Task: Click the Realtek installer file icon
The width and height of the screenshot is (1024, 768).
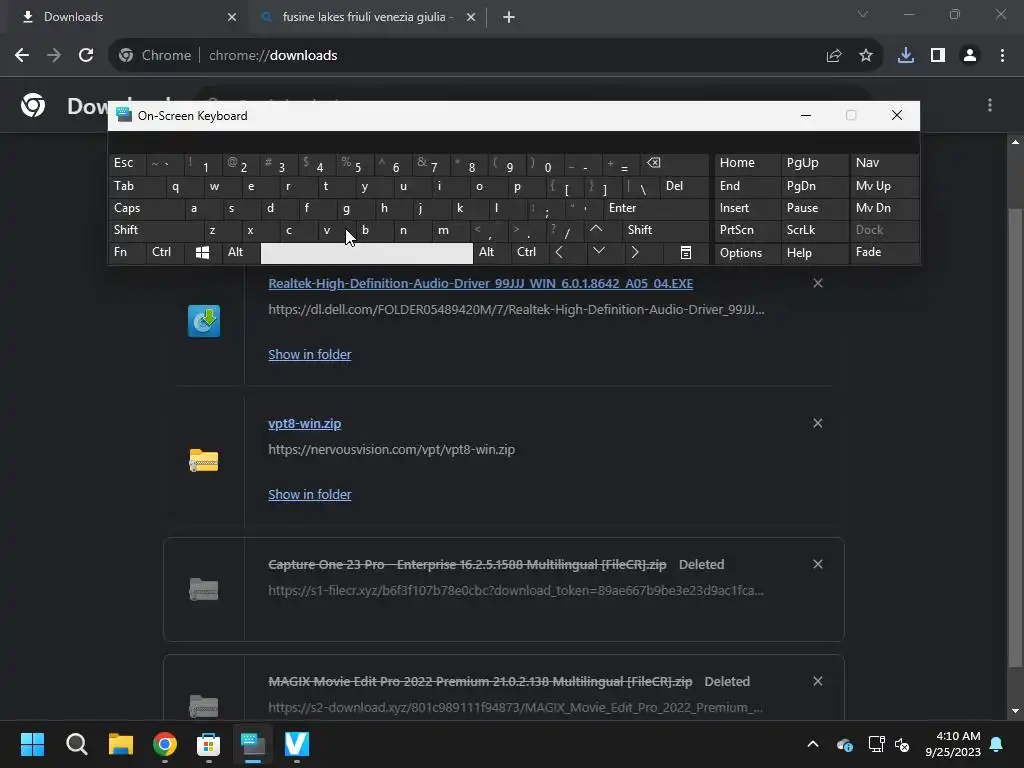Action: [204, 321]
